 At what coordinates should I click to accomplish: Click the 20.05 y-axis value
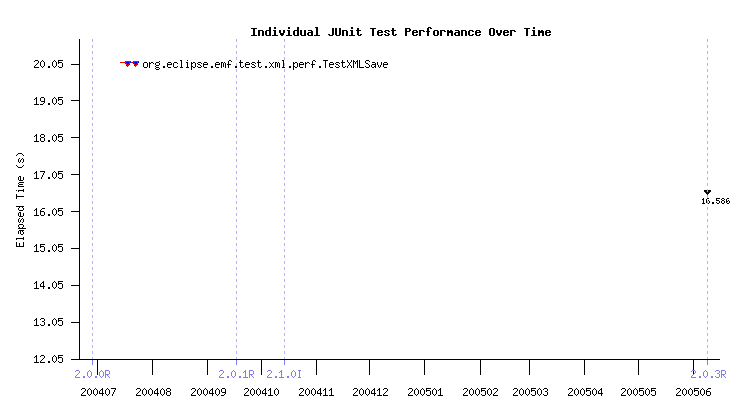point(49,64)
